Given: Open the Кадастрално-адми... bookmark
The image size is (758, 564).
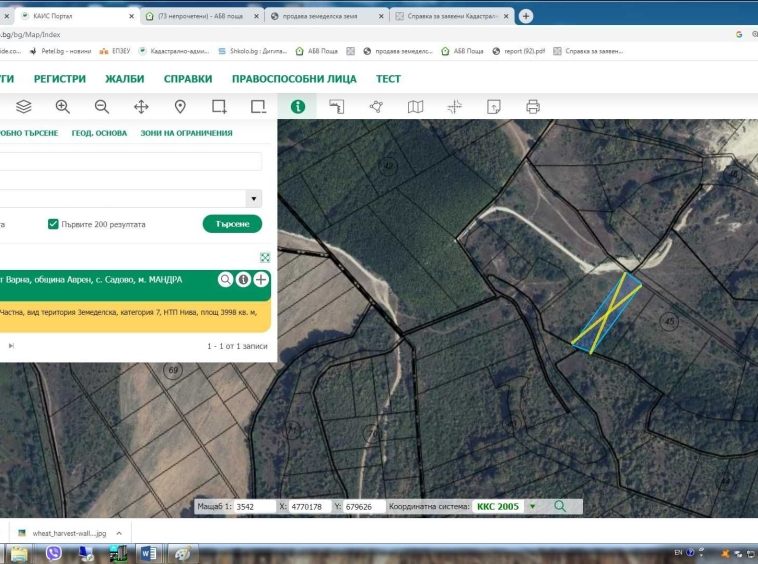Looking at the screenshot, I should click(174, 51).
